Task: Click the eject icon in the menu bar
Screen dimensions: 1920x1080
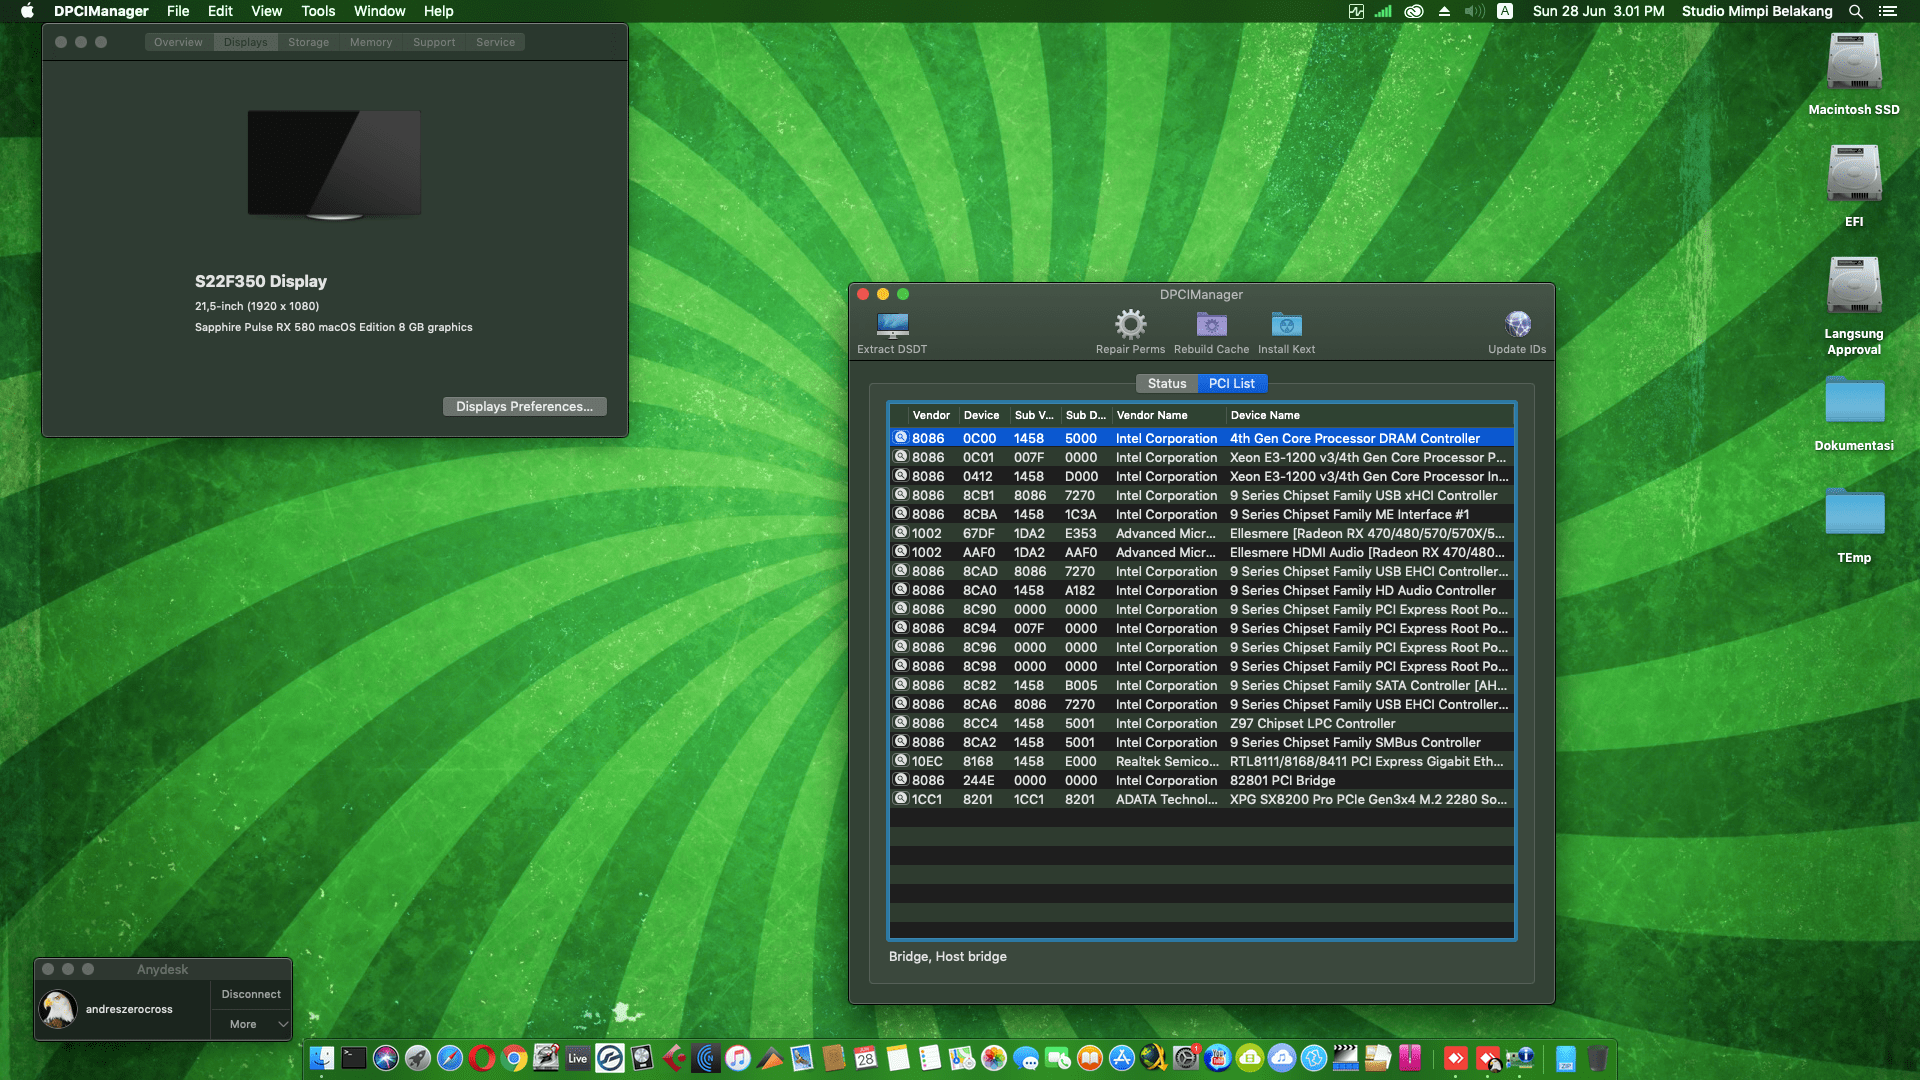Action: 1444,11
